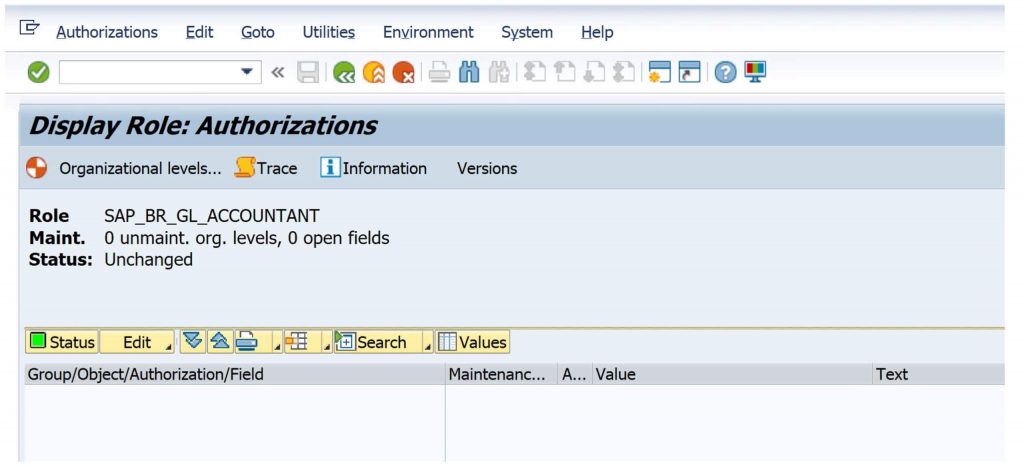The height and width of the screenshot is (467, 1024).
Task: Click the orange Exit icon
Action: (374, 72)
